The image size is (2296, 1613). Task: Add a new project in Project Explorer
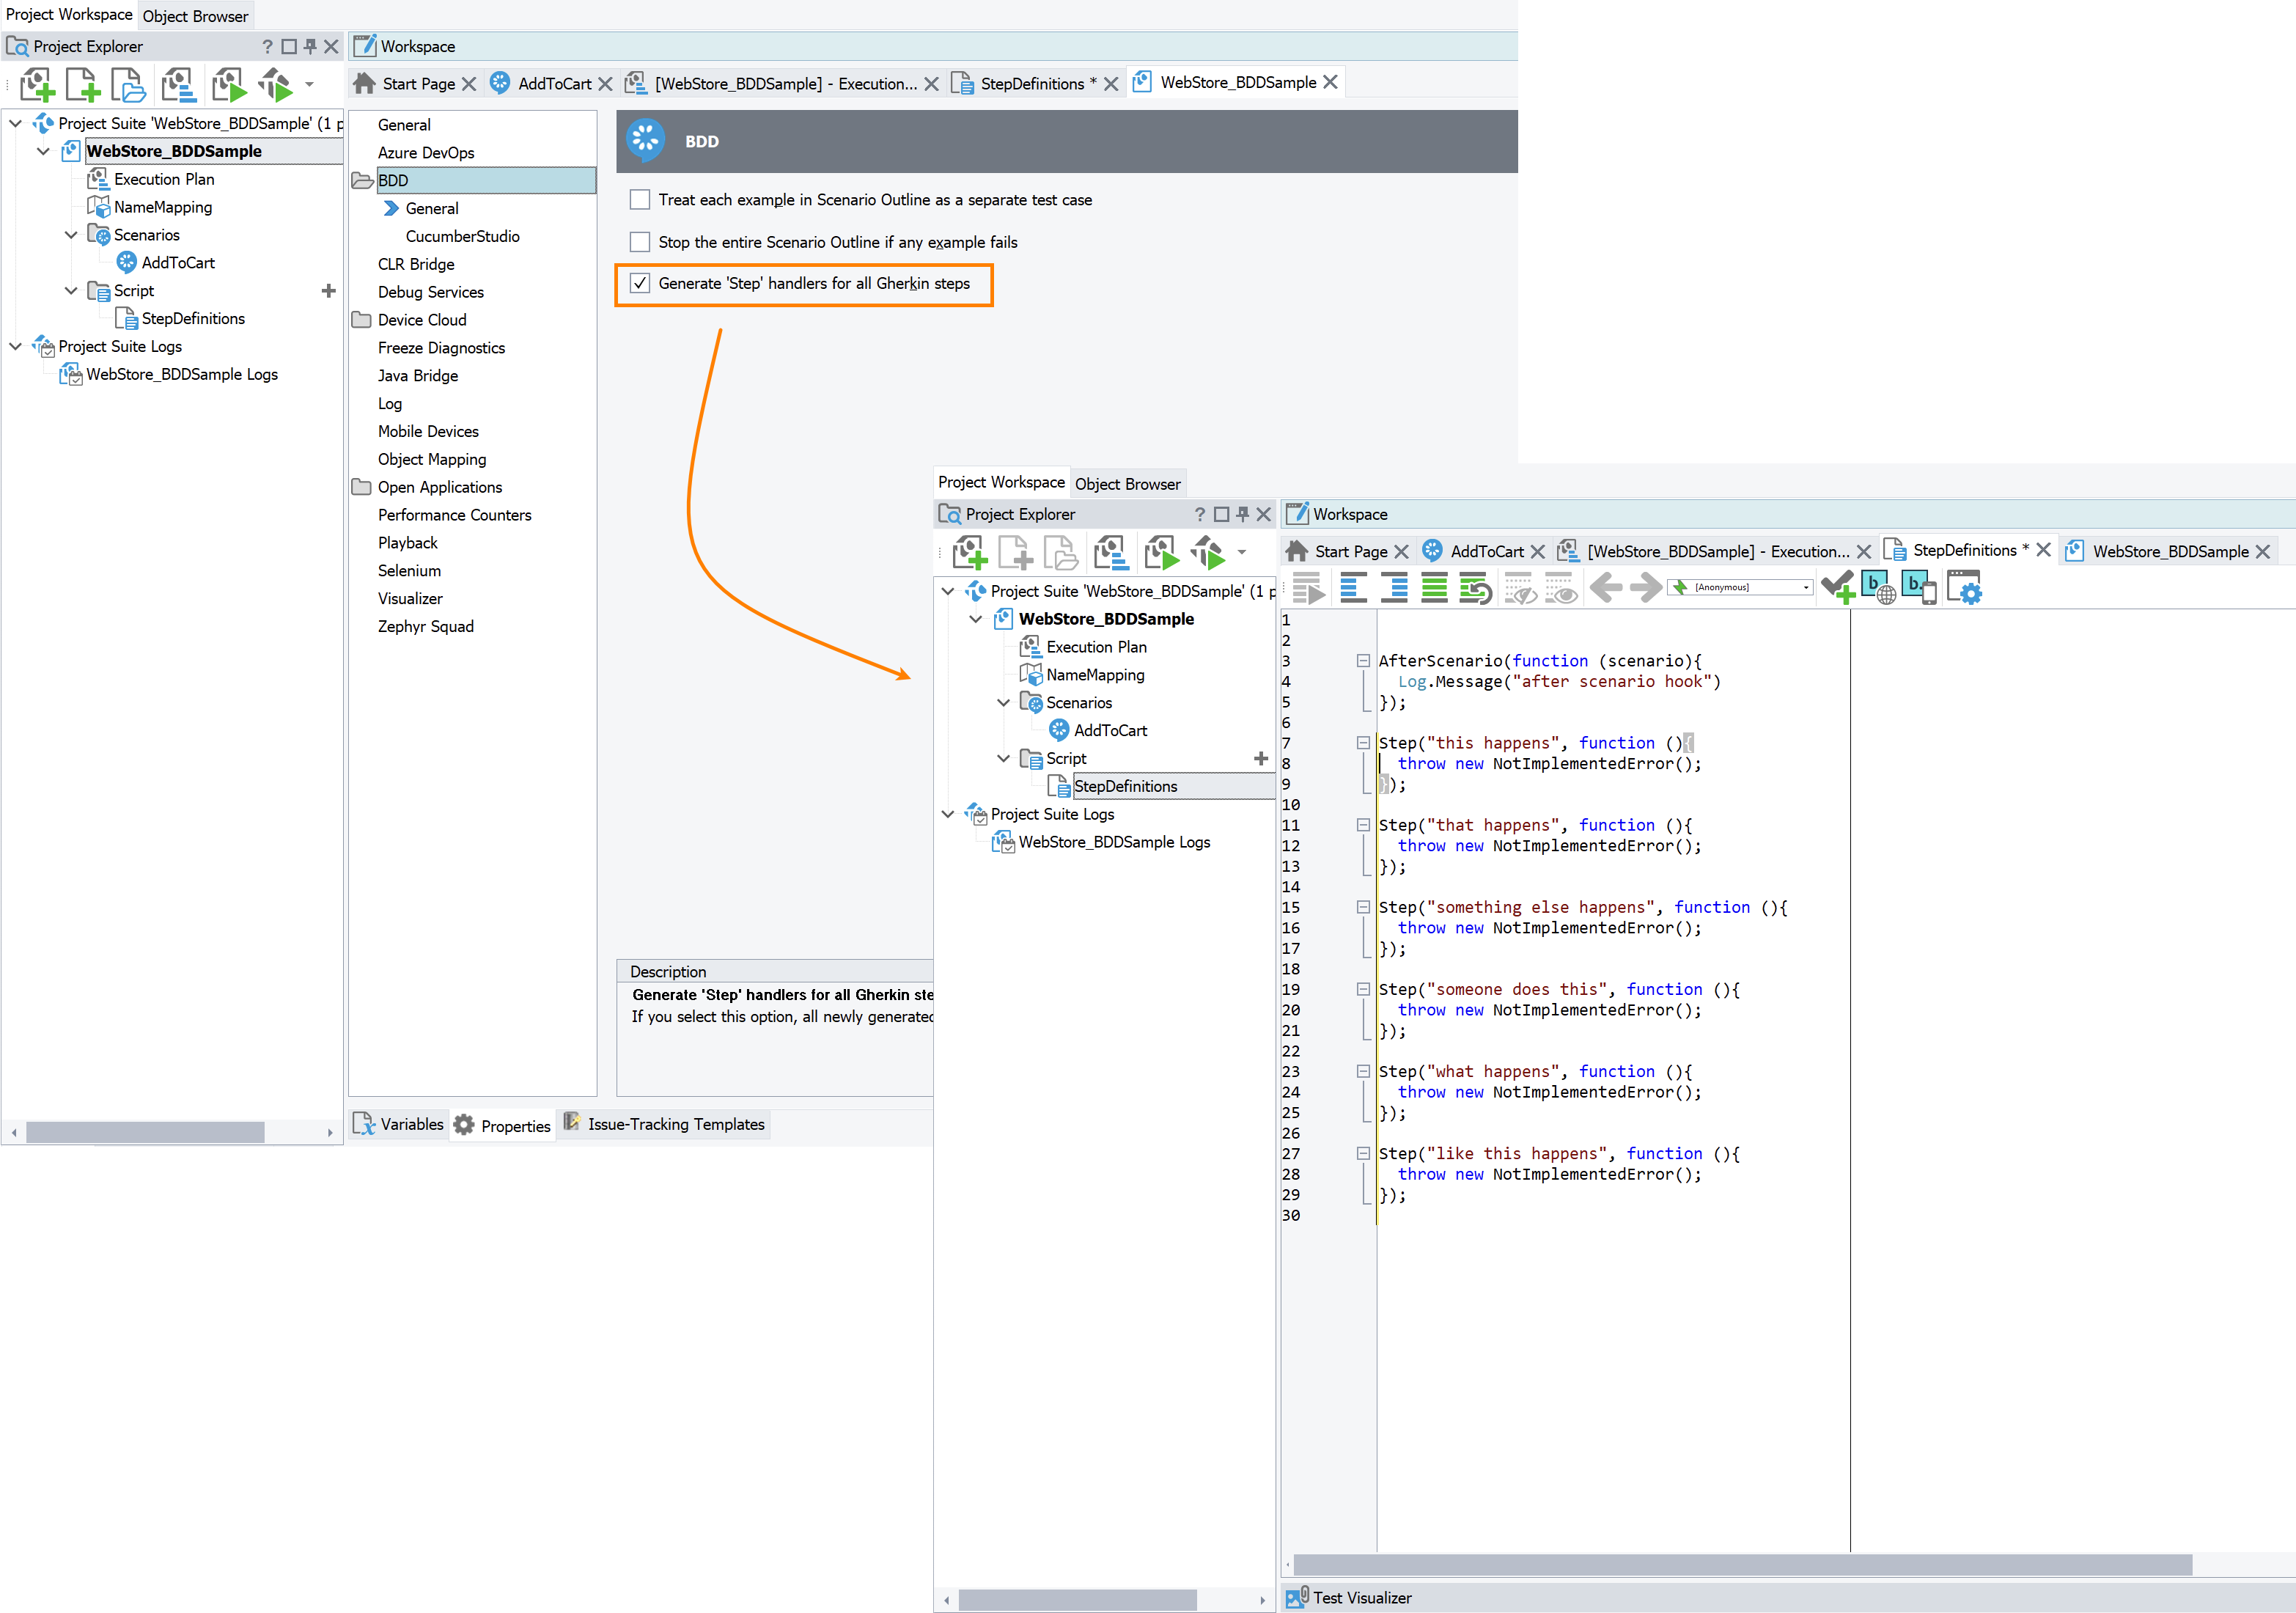(x=36, y=85)
